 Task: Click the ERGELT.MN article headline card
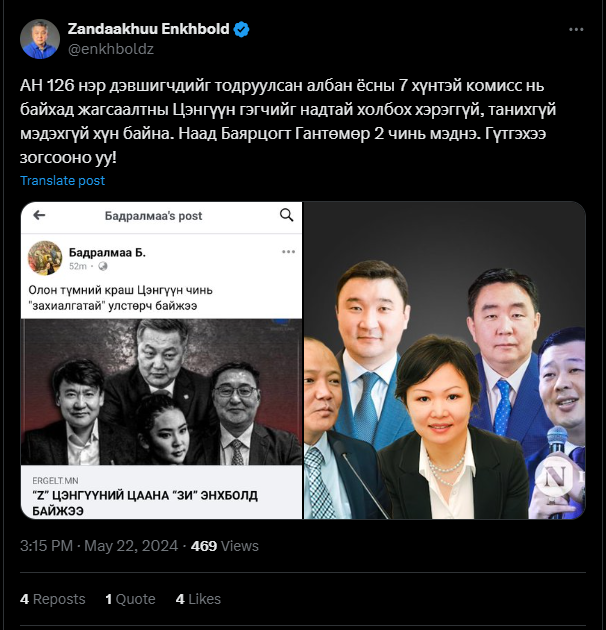point(162,492)
